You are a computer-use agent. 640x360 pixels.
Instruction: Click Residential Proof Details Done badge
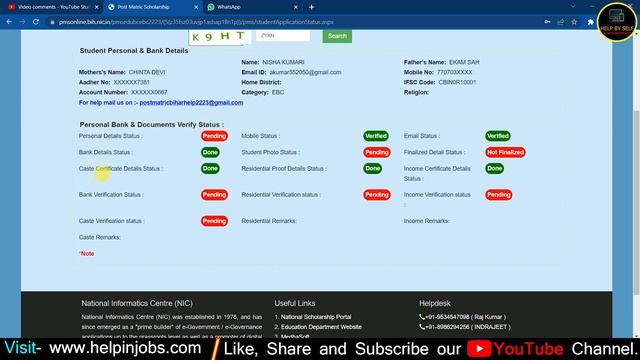pos(373,169)
